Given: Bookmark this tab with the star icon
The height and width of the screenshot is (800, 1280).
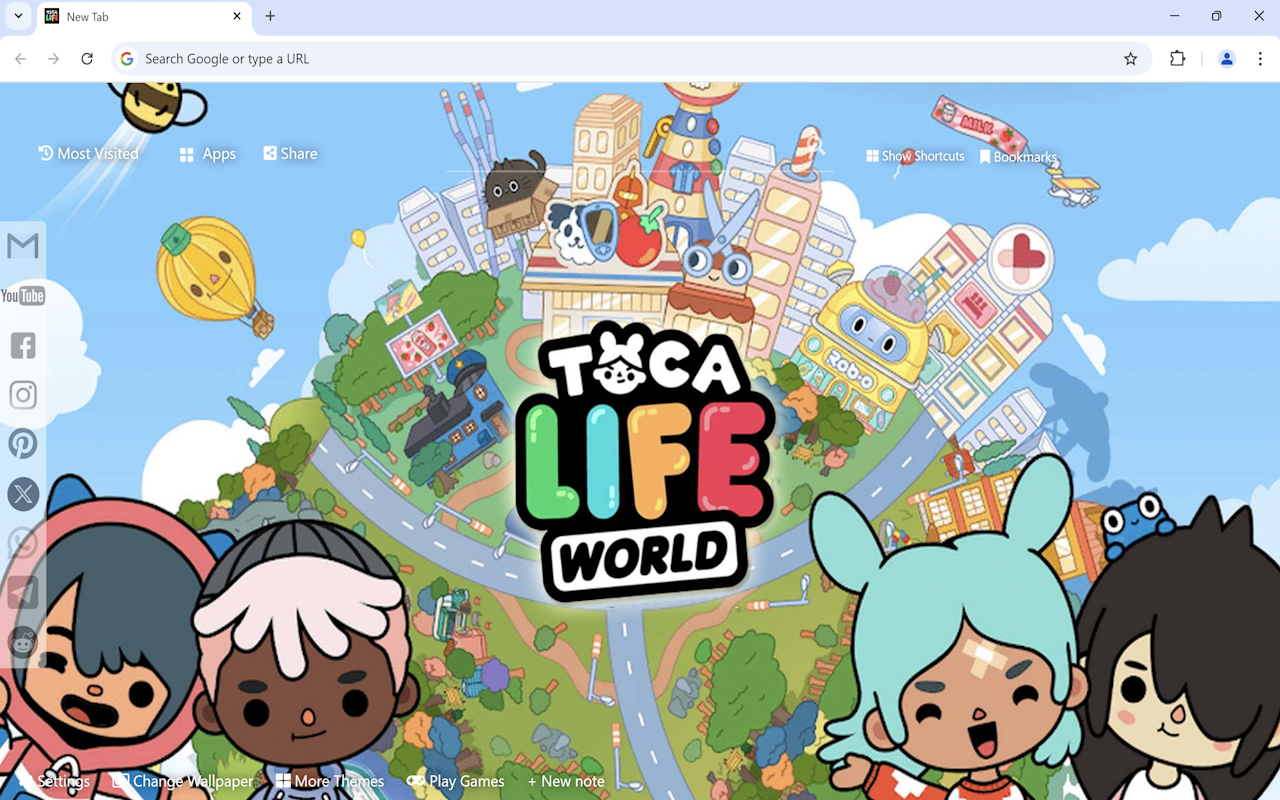Looking at the screenshot, I should (1131, 59).
